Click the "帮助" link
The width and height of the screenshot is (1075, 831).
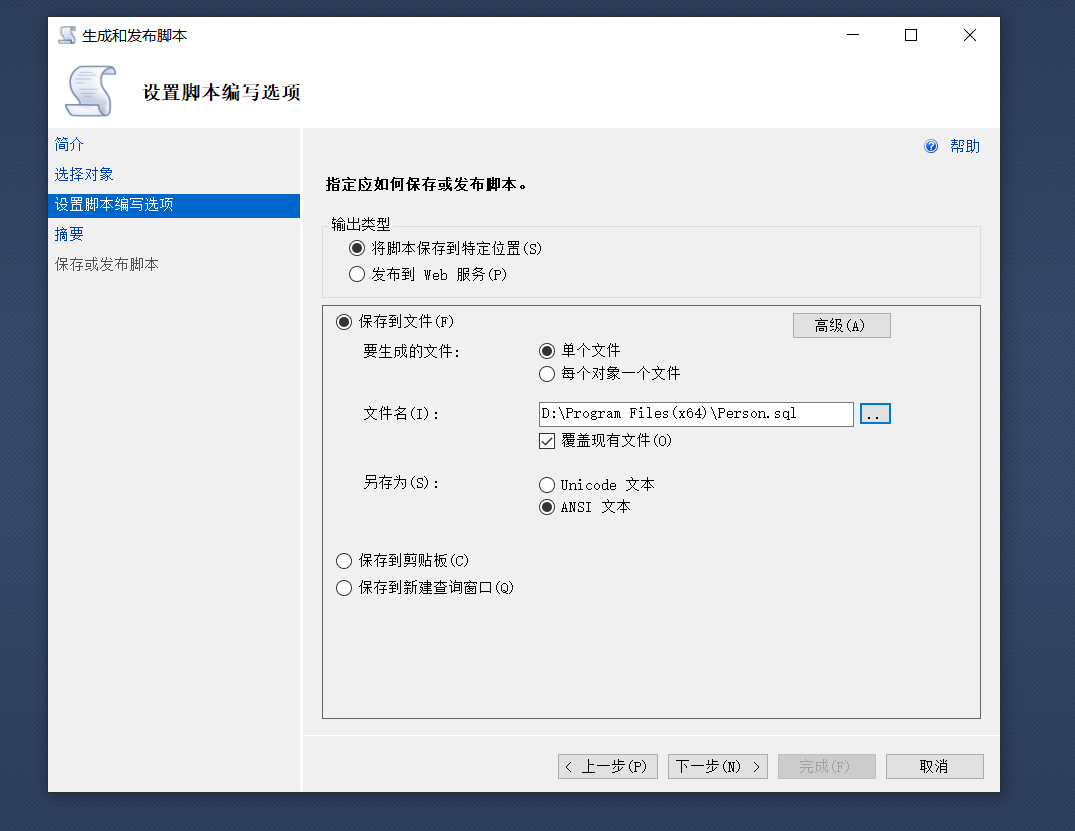[x=964, y=145]
